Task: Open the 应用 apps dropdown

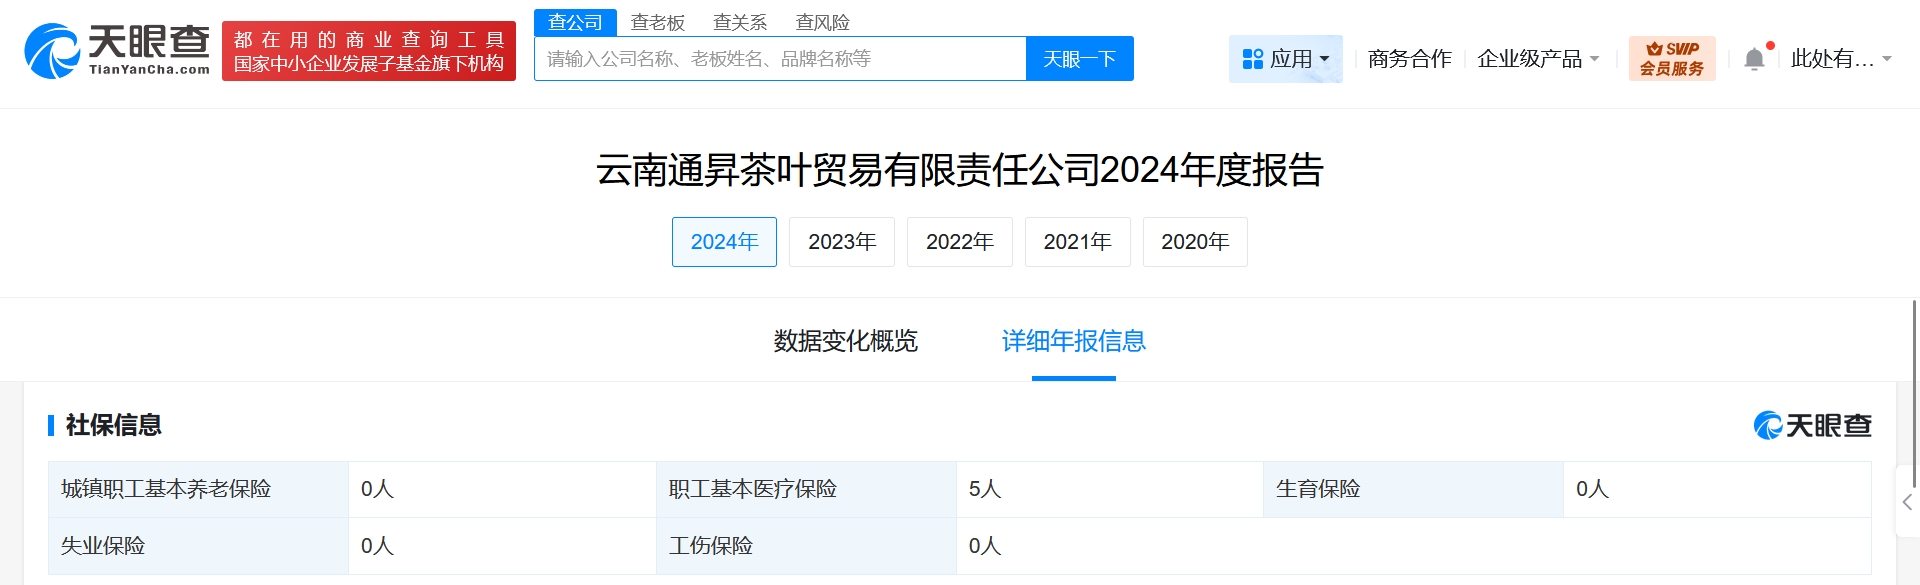Action: coord(1285,59)
